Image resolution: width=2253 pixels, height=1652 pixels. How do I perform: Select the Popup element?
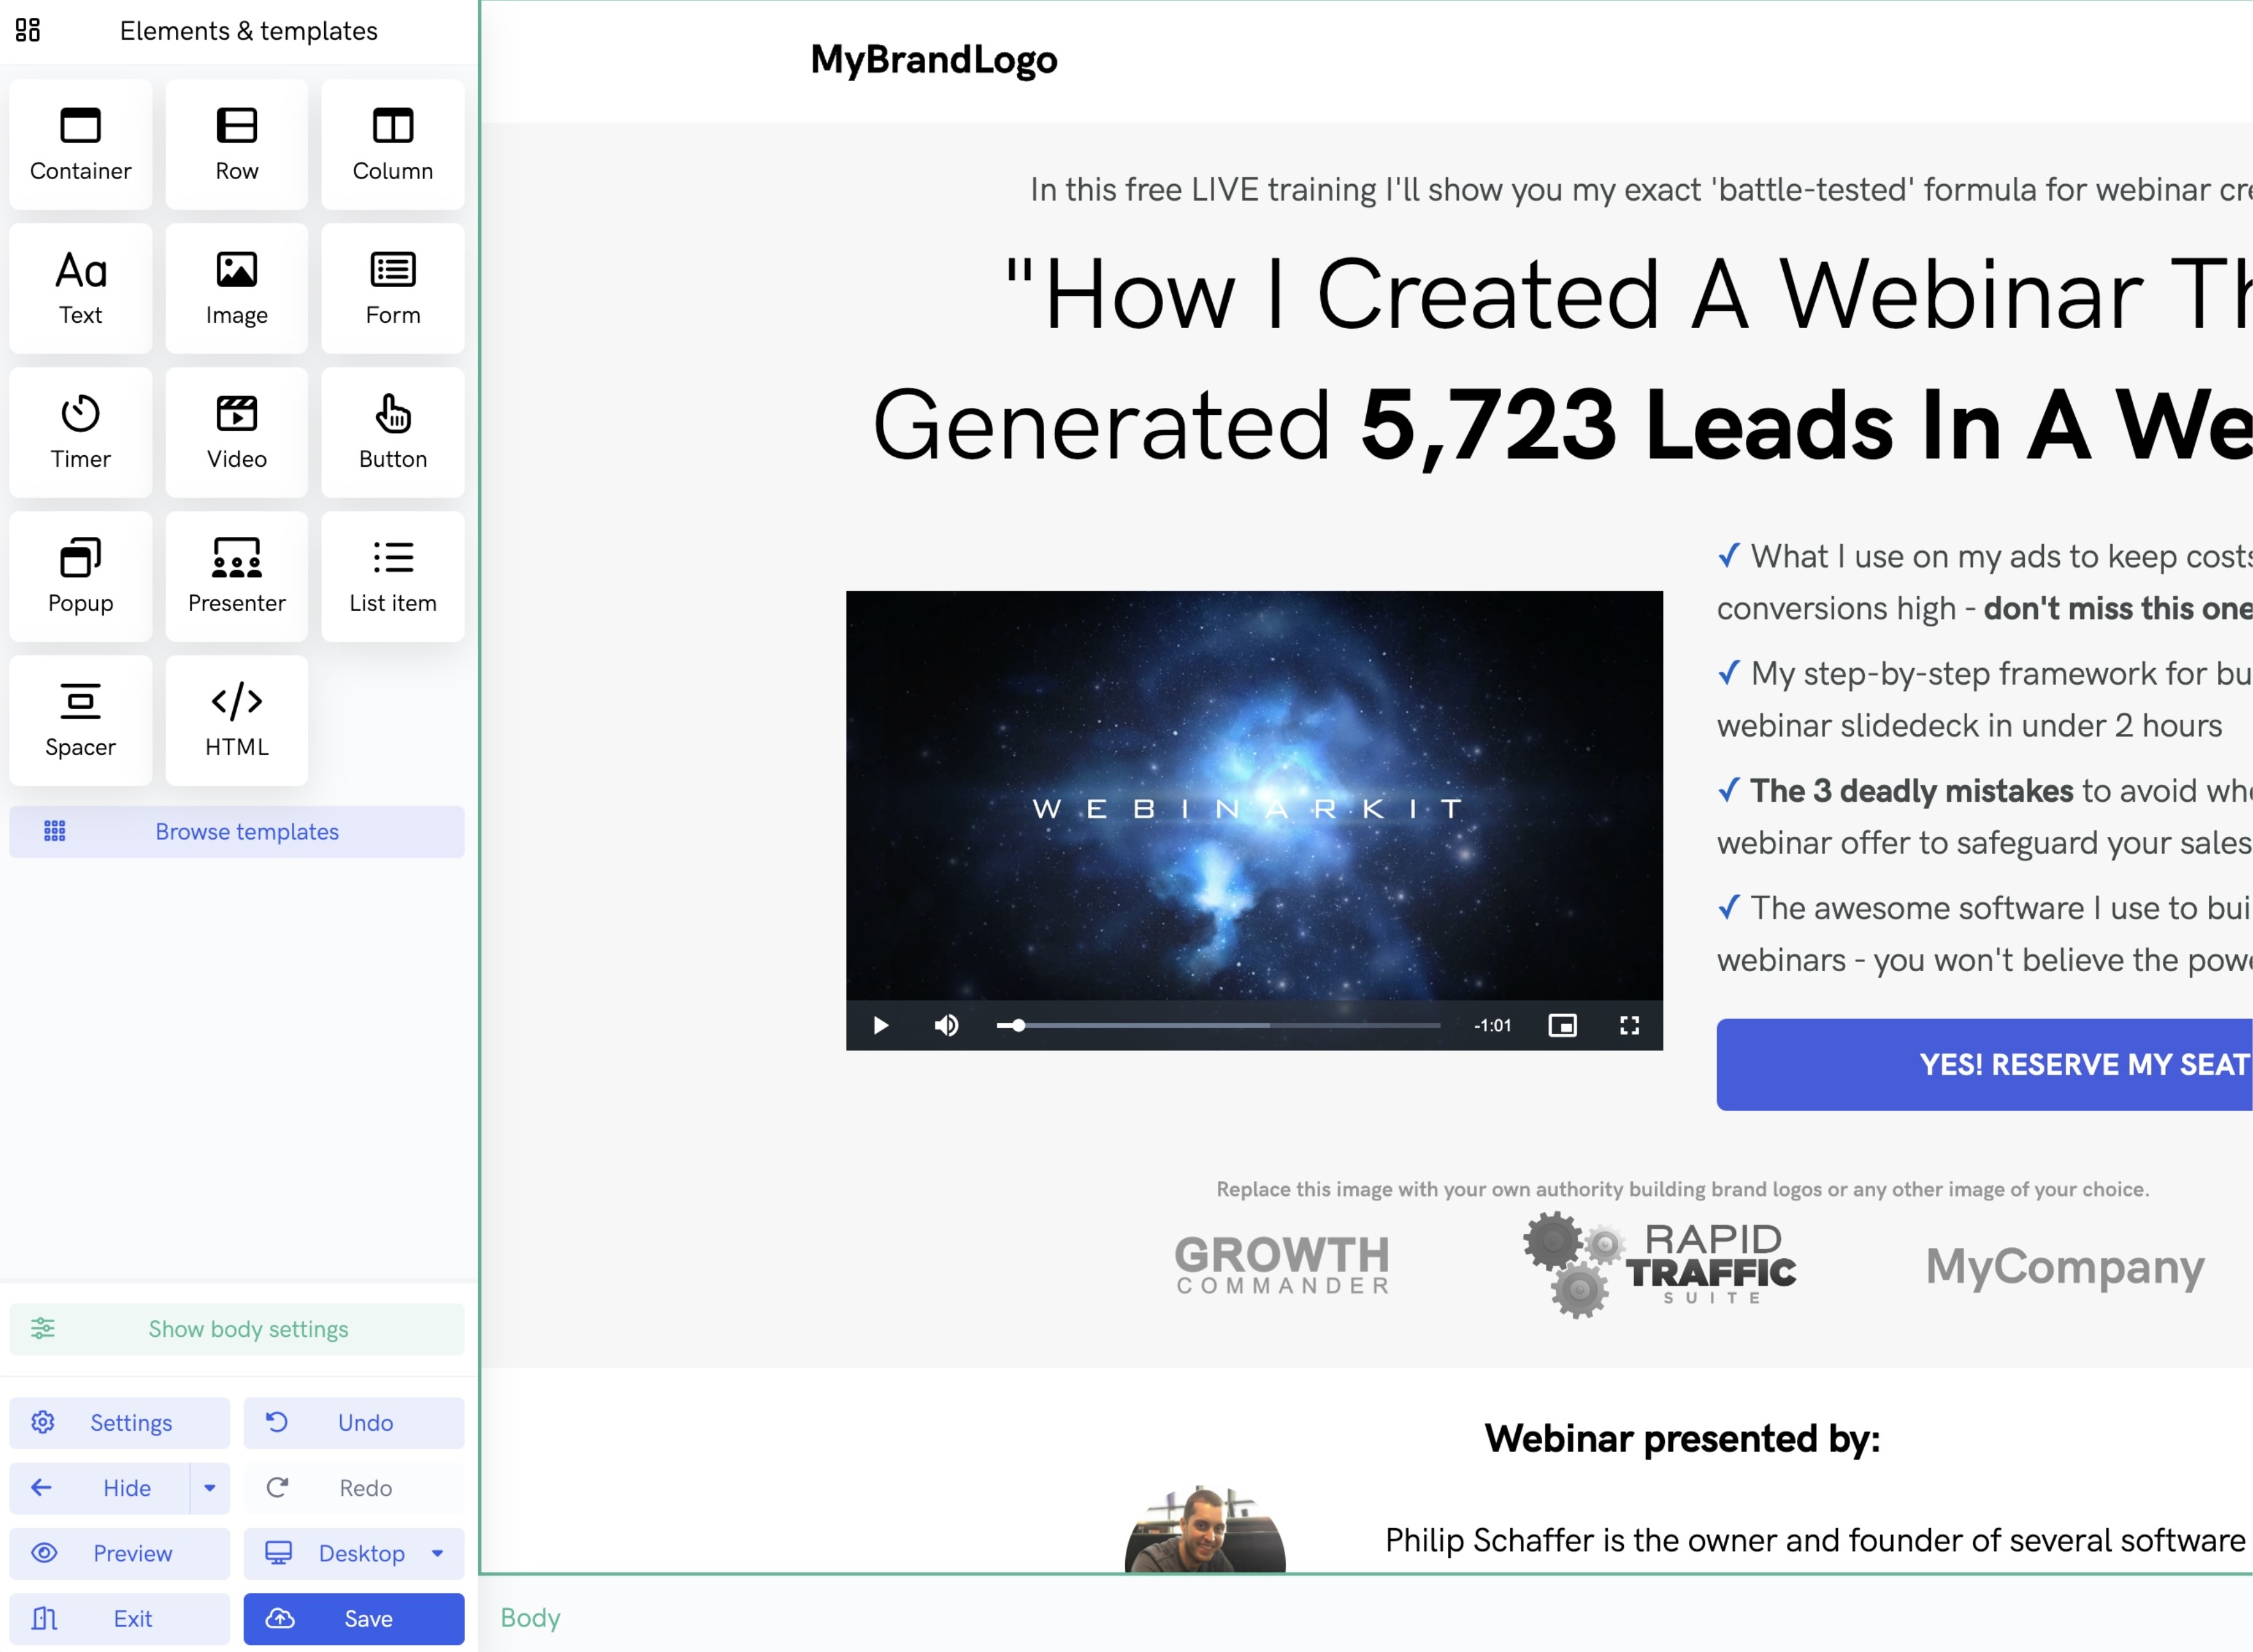(80, 576)
